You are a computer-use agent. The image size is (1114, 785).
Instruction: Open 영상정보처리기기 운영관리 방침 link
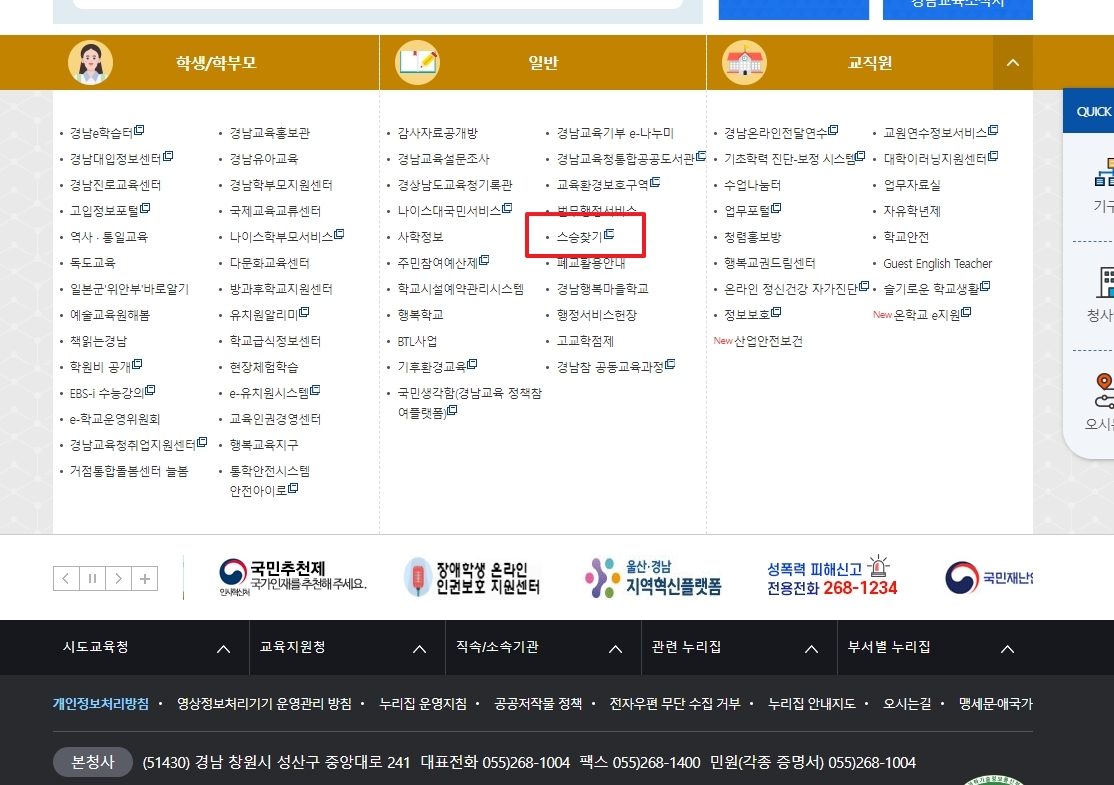[264, 703]
